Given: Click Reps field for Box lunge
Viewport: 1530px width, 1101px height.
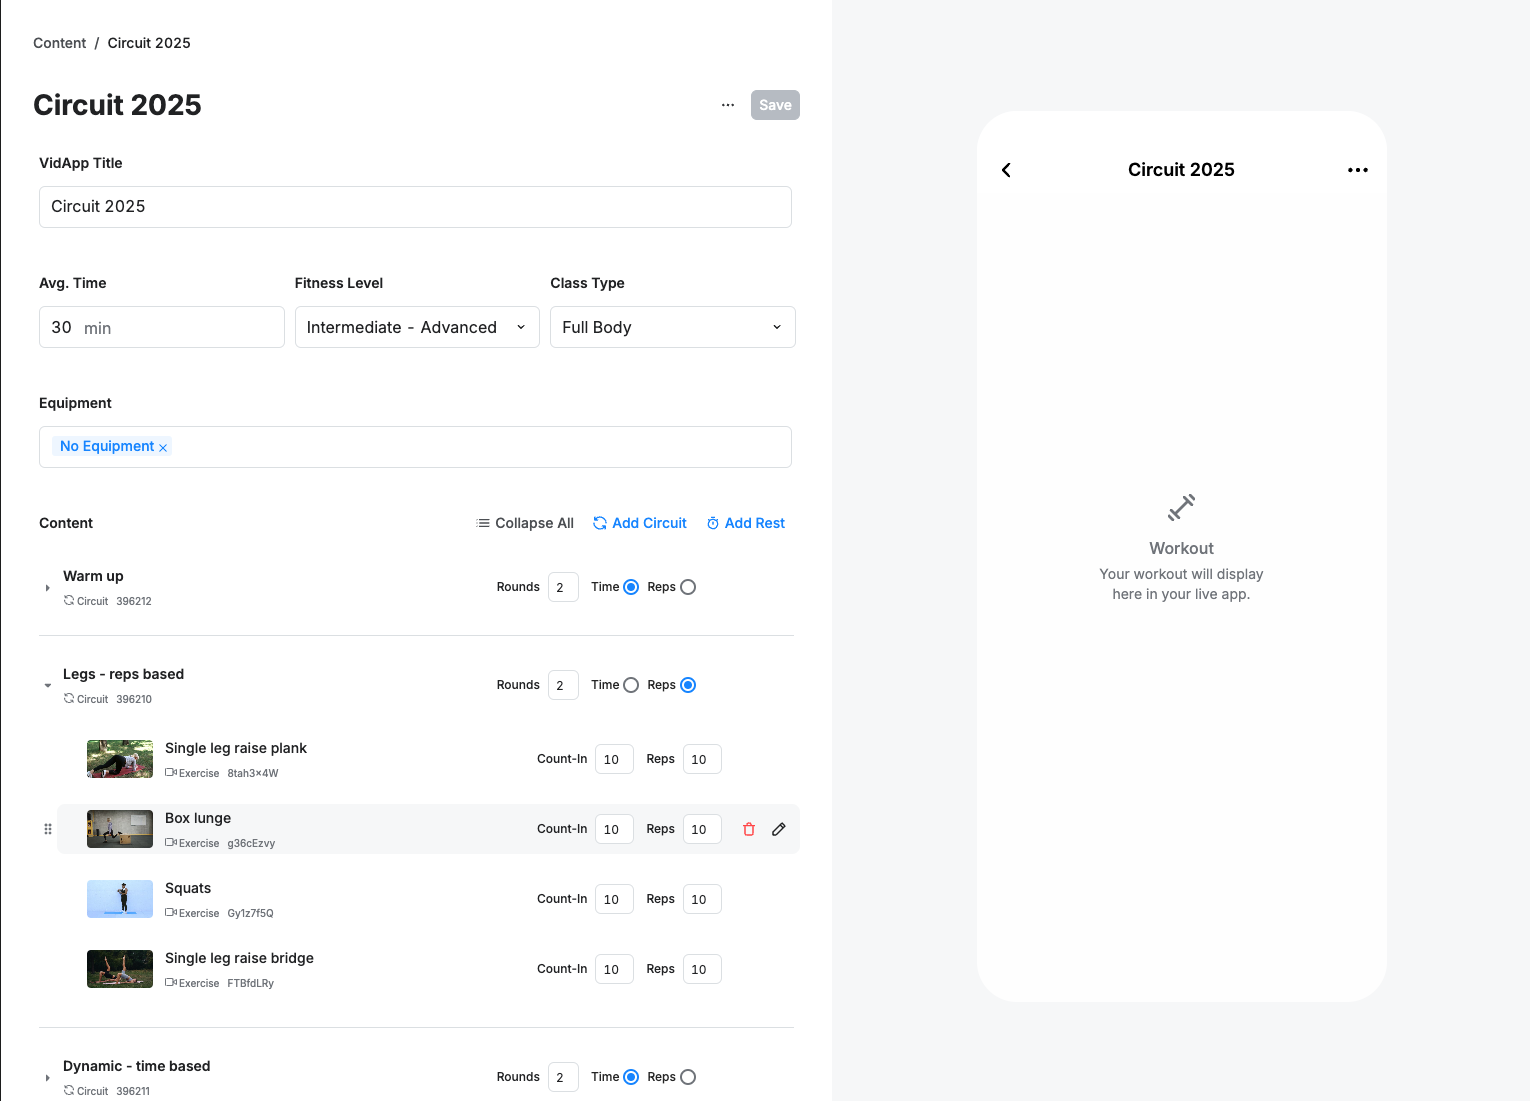Looking at the screenshot, I should [x=702, y=829].
